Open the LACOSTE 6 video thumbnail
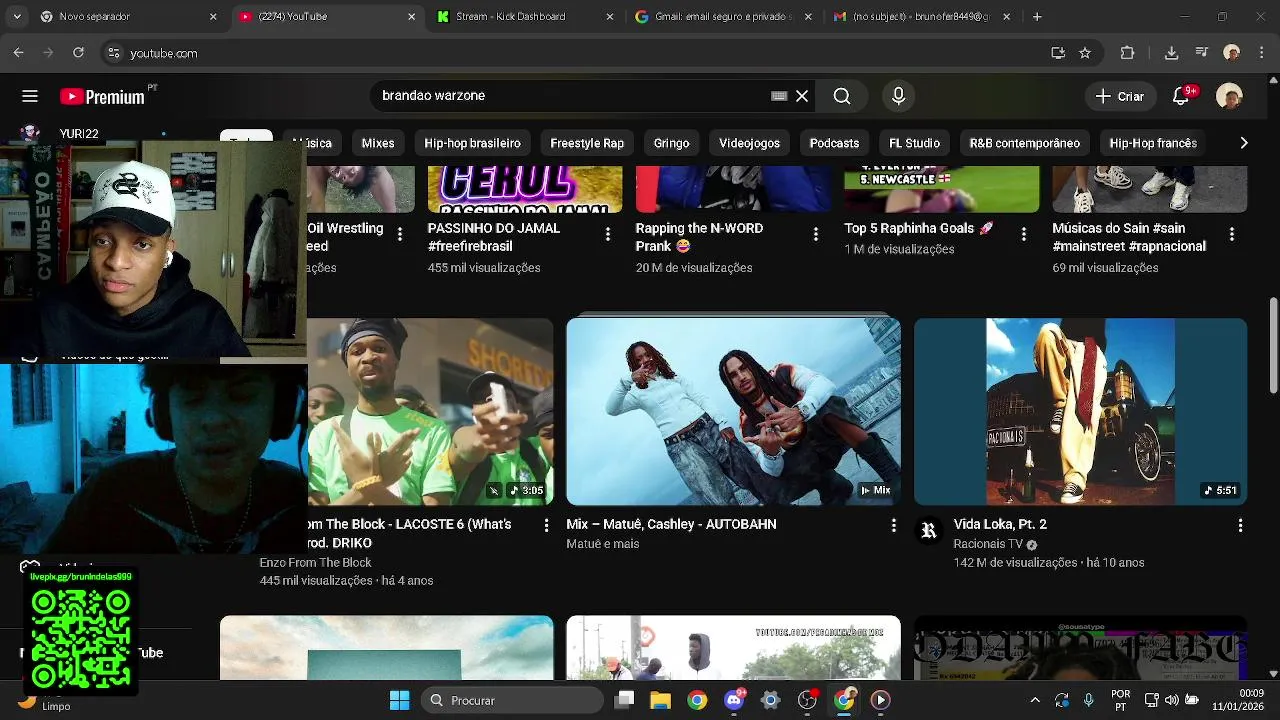Image resolution: width=1280 pixels, height=720 pixels. coord(430,411)
